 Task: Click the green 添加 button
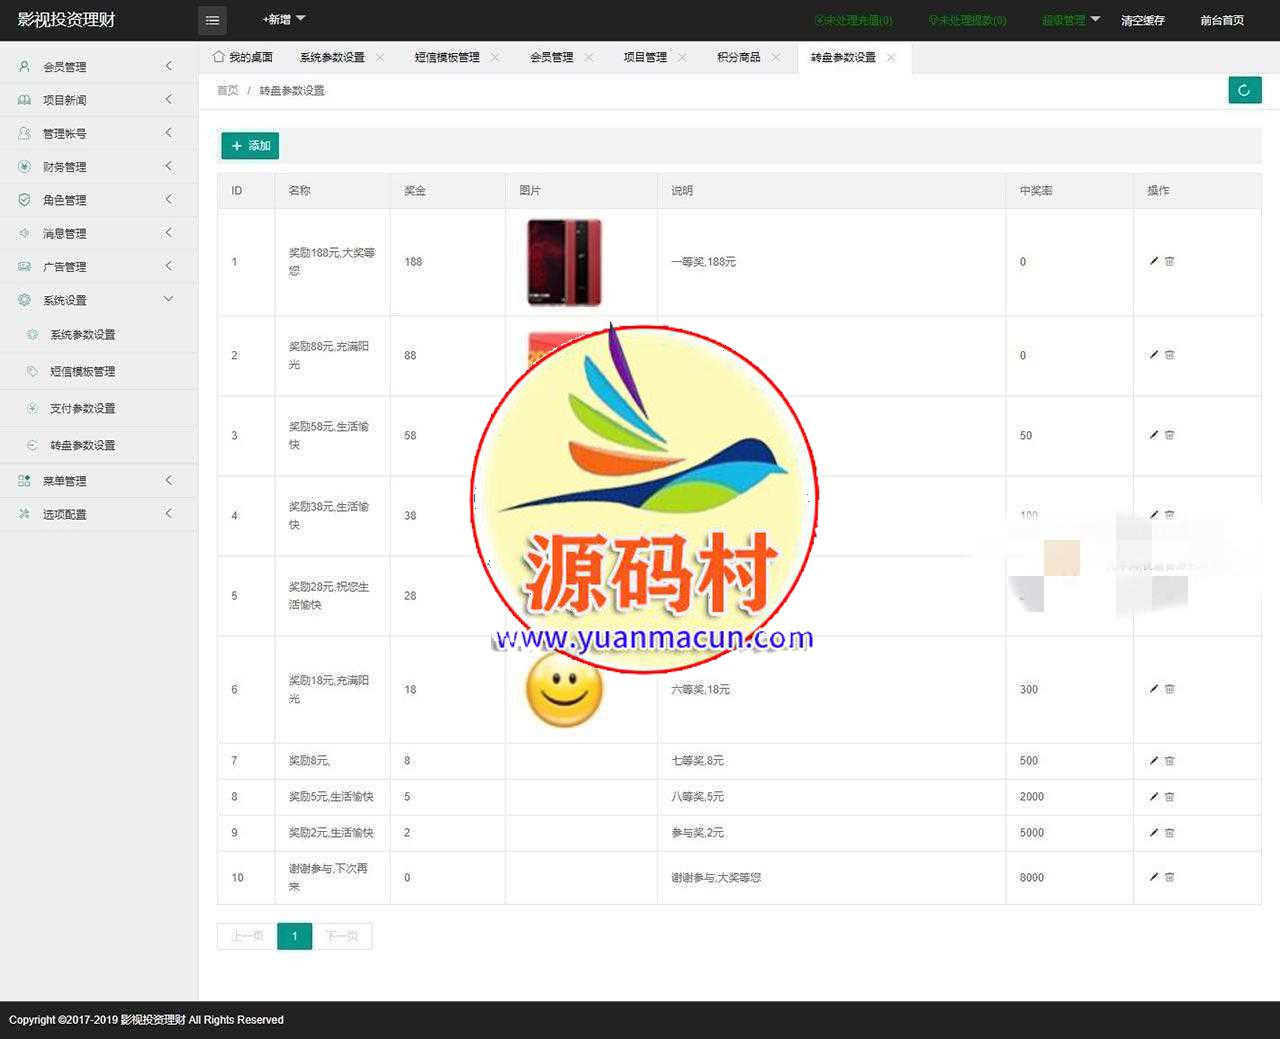[250, 146]
